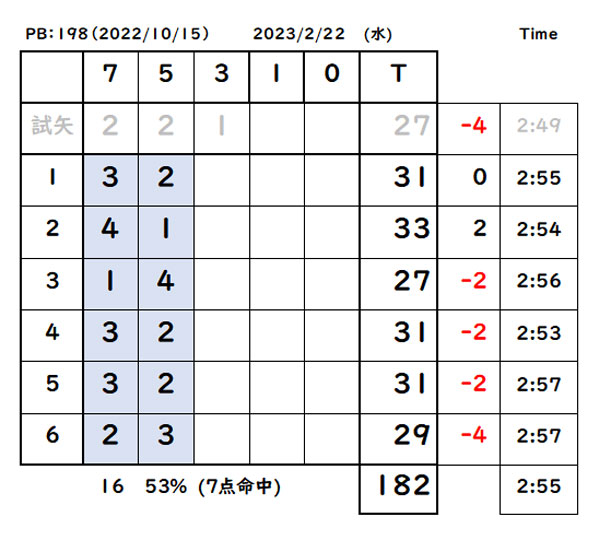
Task: Select round 6 total cell showing 29
Action: pyautogui.click(x=398, y=439)
